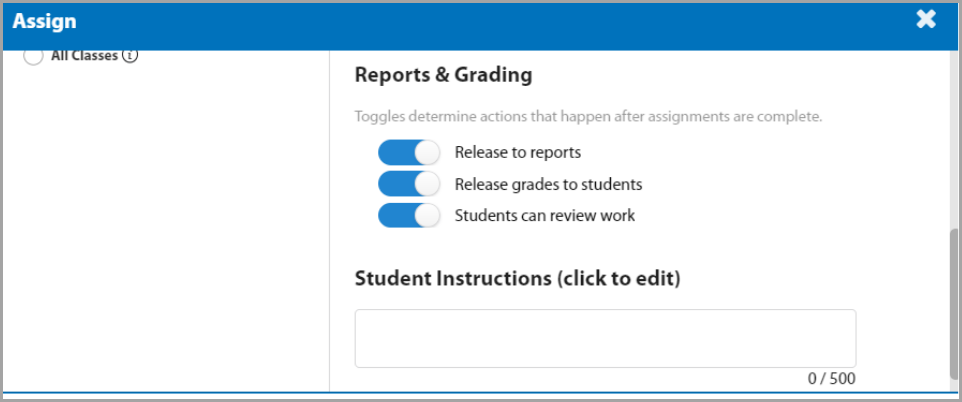Click the "All Classes" label text
The height and width of the screenshot is (402, 962).
(84, 56)
